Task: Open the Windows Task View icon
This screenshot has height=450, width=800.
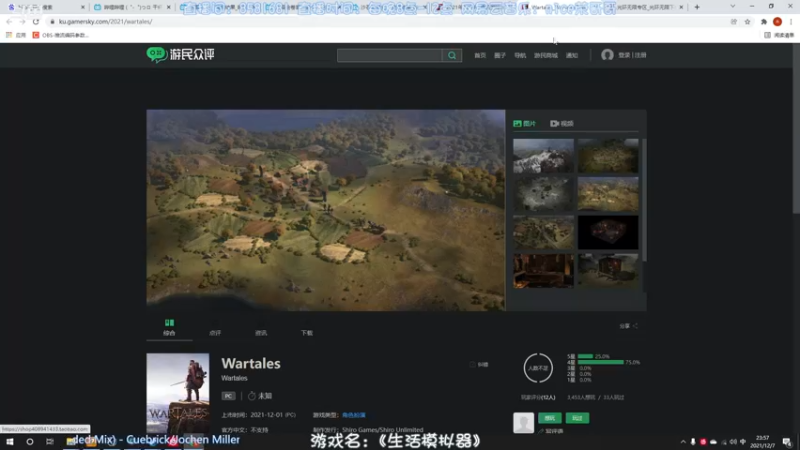Action: 49,441
